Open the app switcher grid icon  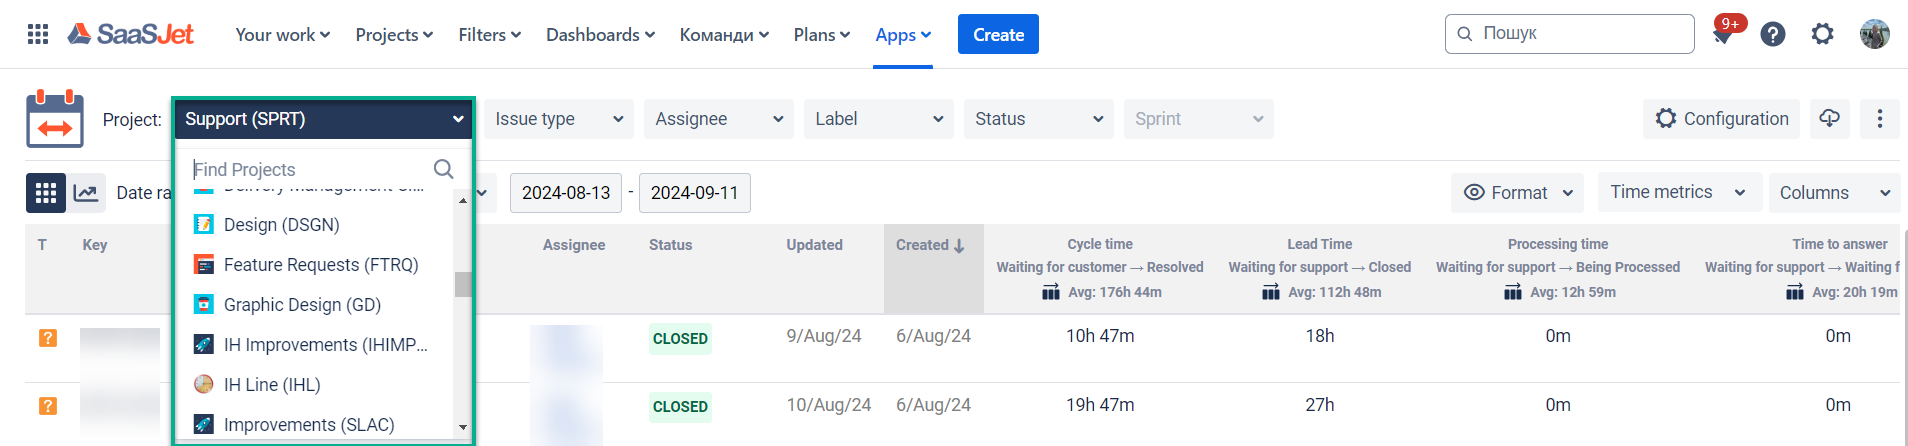click(38, 35)
